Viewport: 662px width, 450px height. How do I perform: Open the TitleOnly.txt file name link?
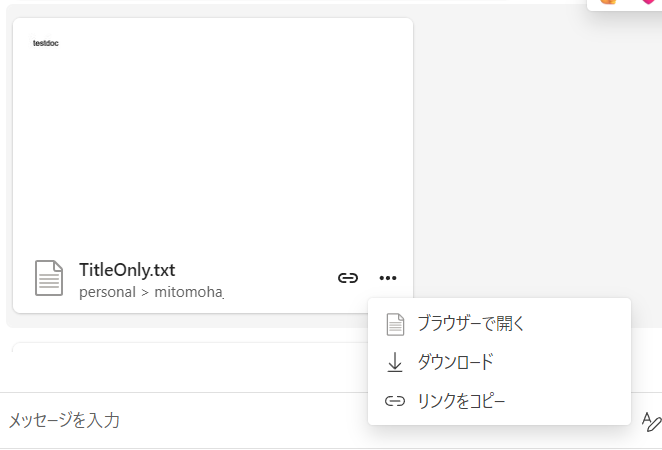127,270
